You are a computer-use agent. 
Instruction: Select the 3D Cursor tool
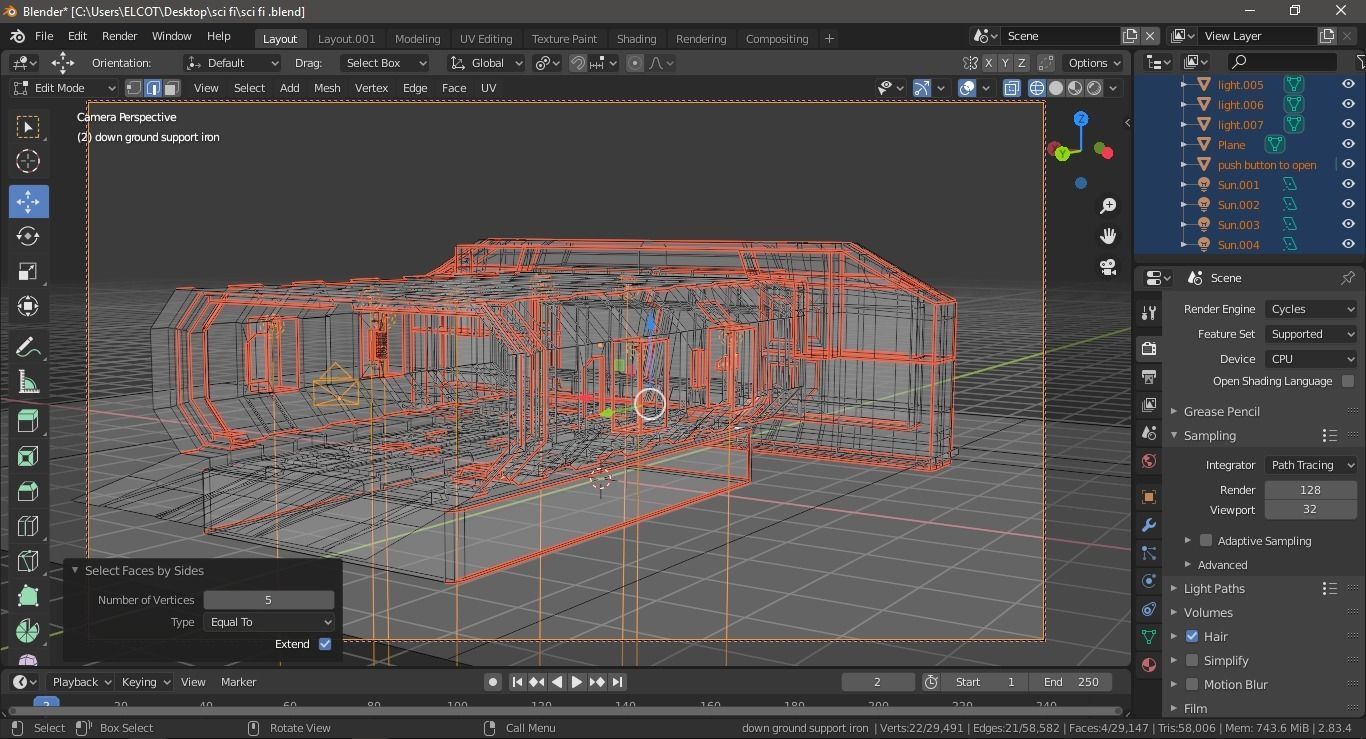pos(28,161)
